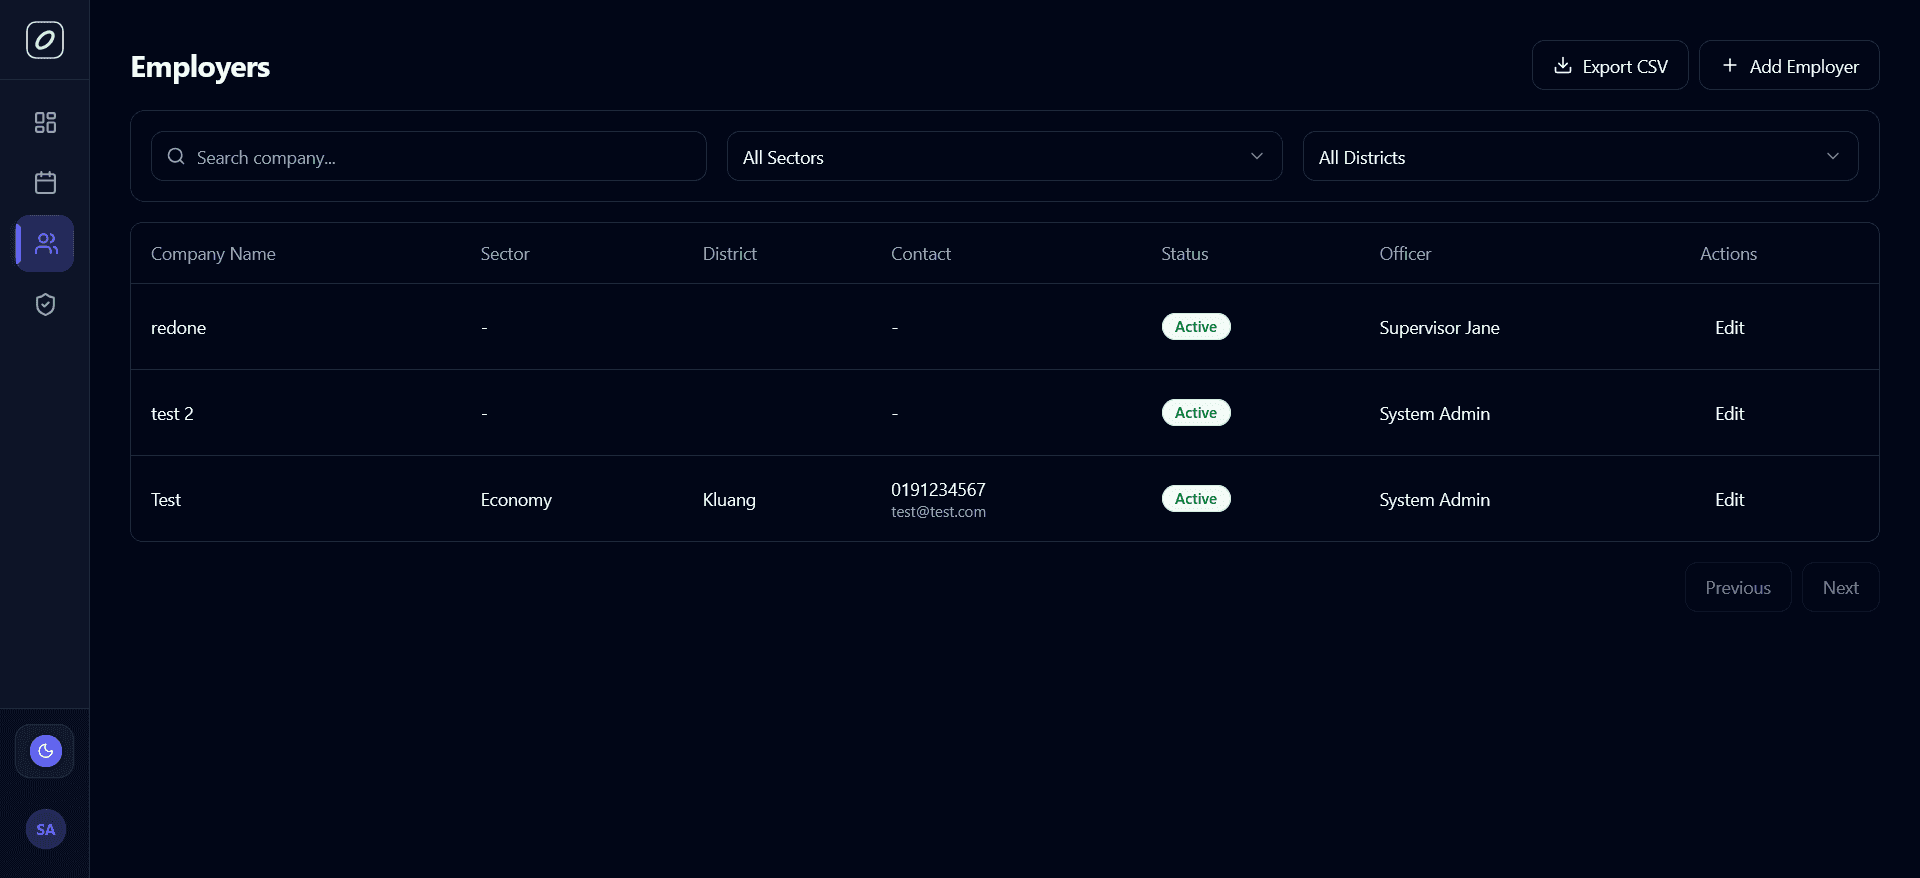Open the shield check sidebar icon
1920x878 pixels.
(x=45, y=304)
